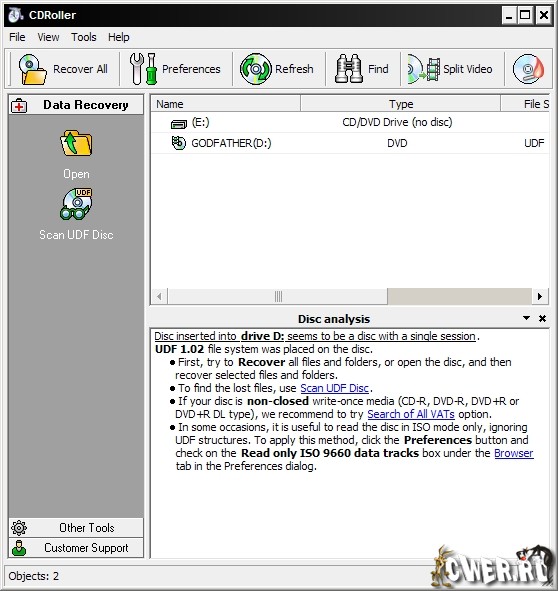The image size is (558, 591).
Task: Click the person icon beside Customer Support
Action: [x=19, y=548]
